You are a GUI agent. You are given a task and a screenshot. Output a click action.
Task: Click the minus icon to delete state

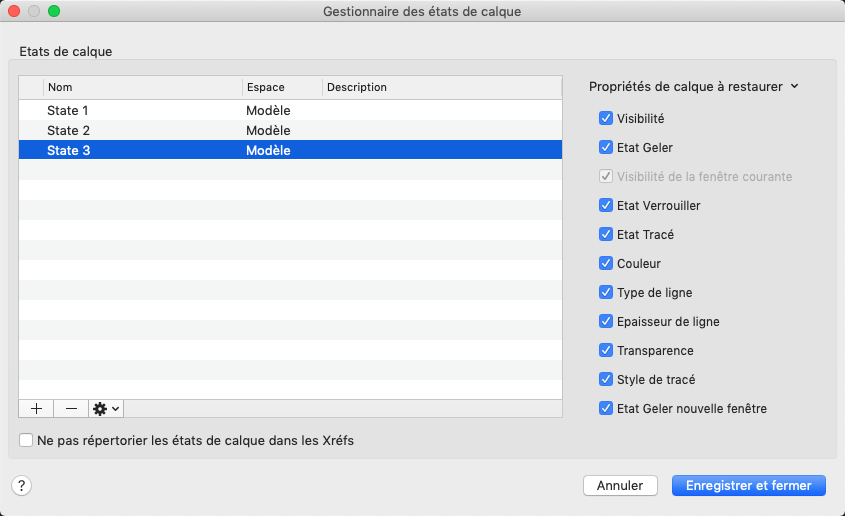(71, 408)
